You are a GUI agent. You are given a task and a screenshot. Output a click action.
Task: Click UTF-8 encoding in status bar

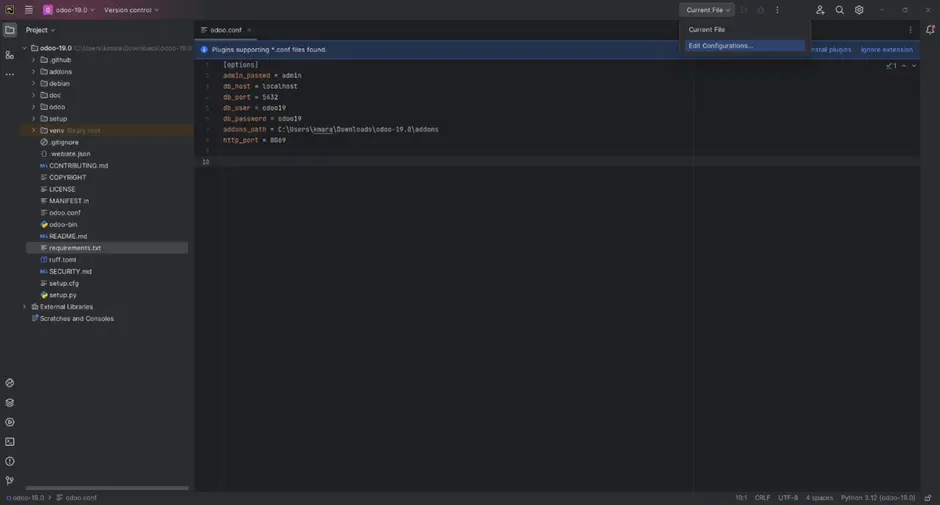788,498
